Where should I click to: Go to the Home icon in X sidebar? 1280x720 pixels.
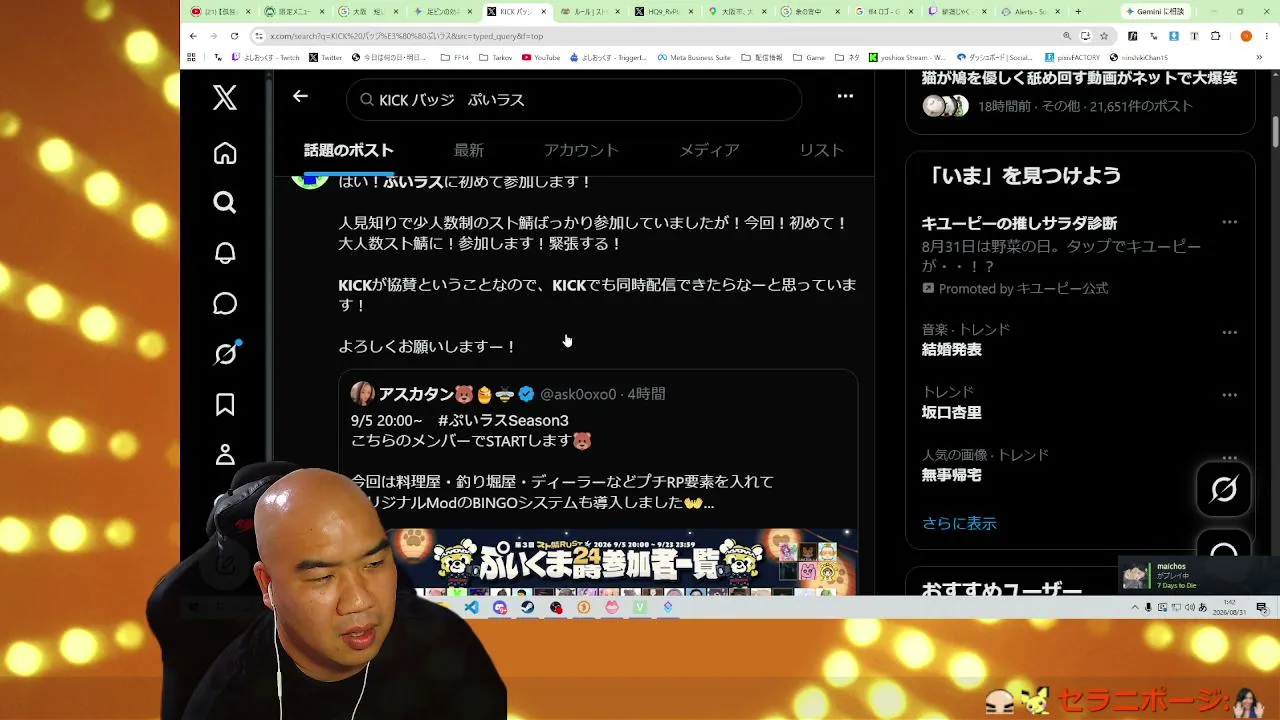coord(225,153)
